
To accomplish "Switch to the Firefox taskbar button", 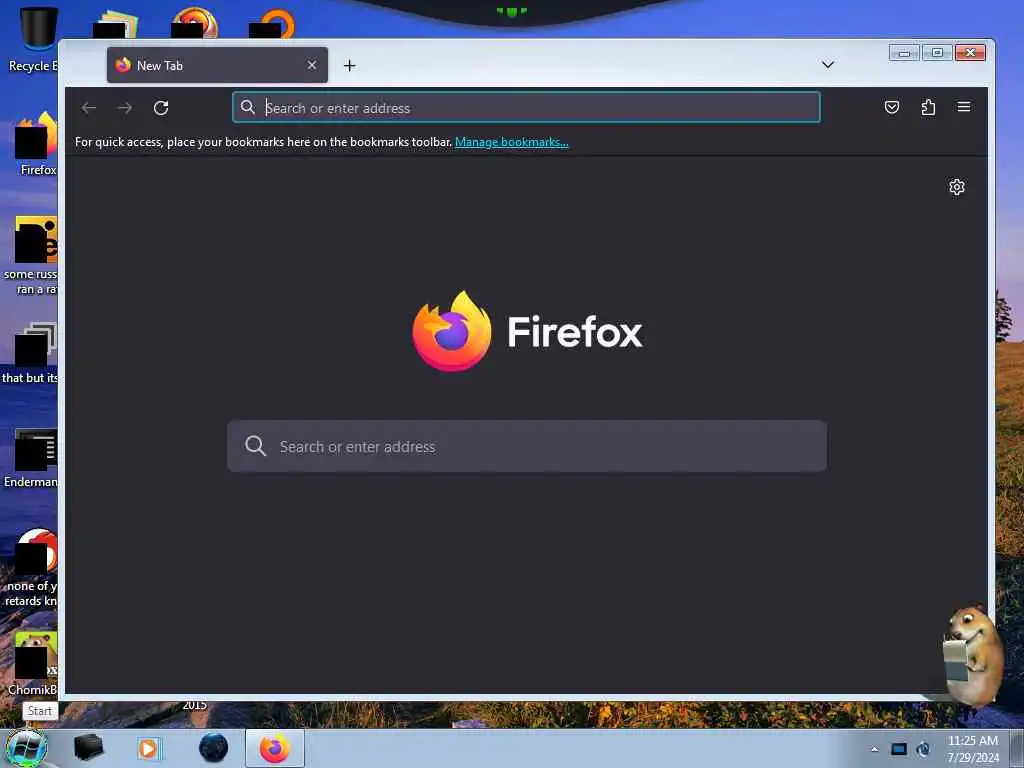I will [x=275, y=748].
